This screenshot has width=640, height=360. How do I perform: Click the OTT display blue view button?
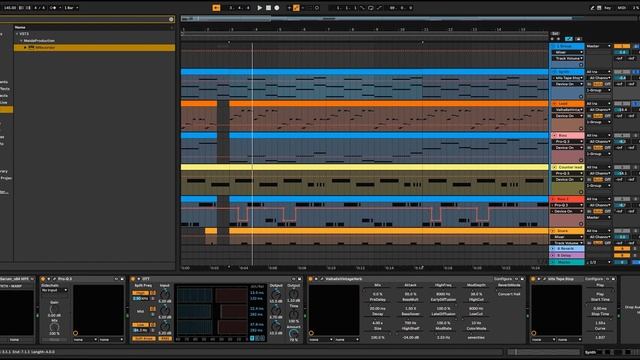click(x=252, y=338)
